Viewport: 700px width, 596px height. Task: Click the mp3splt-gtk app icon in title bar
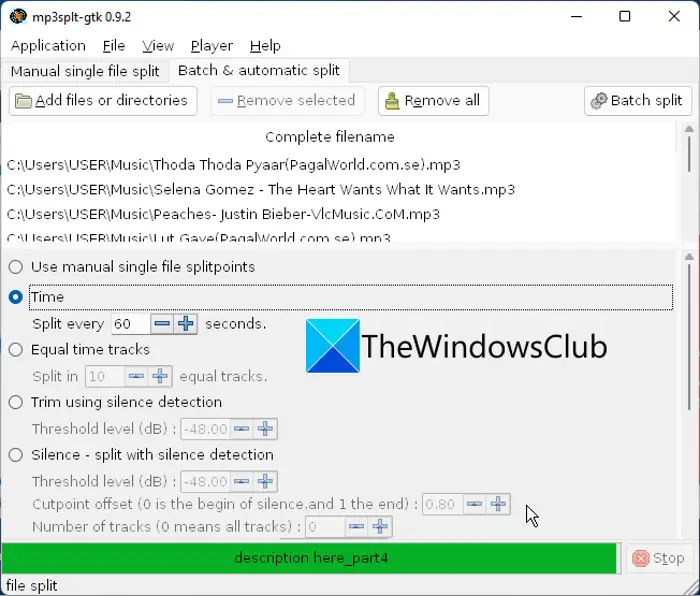[x=18, y=17]
